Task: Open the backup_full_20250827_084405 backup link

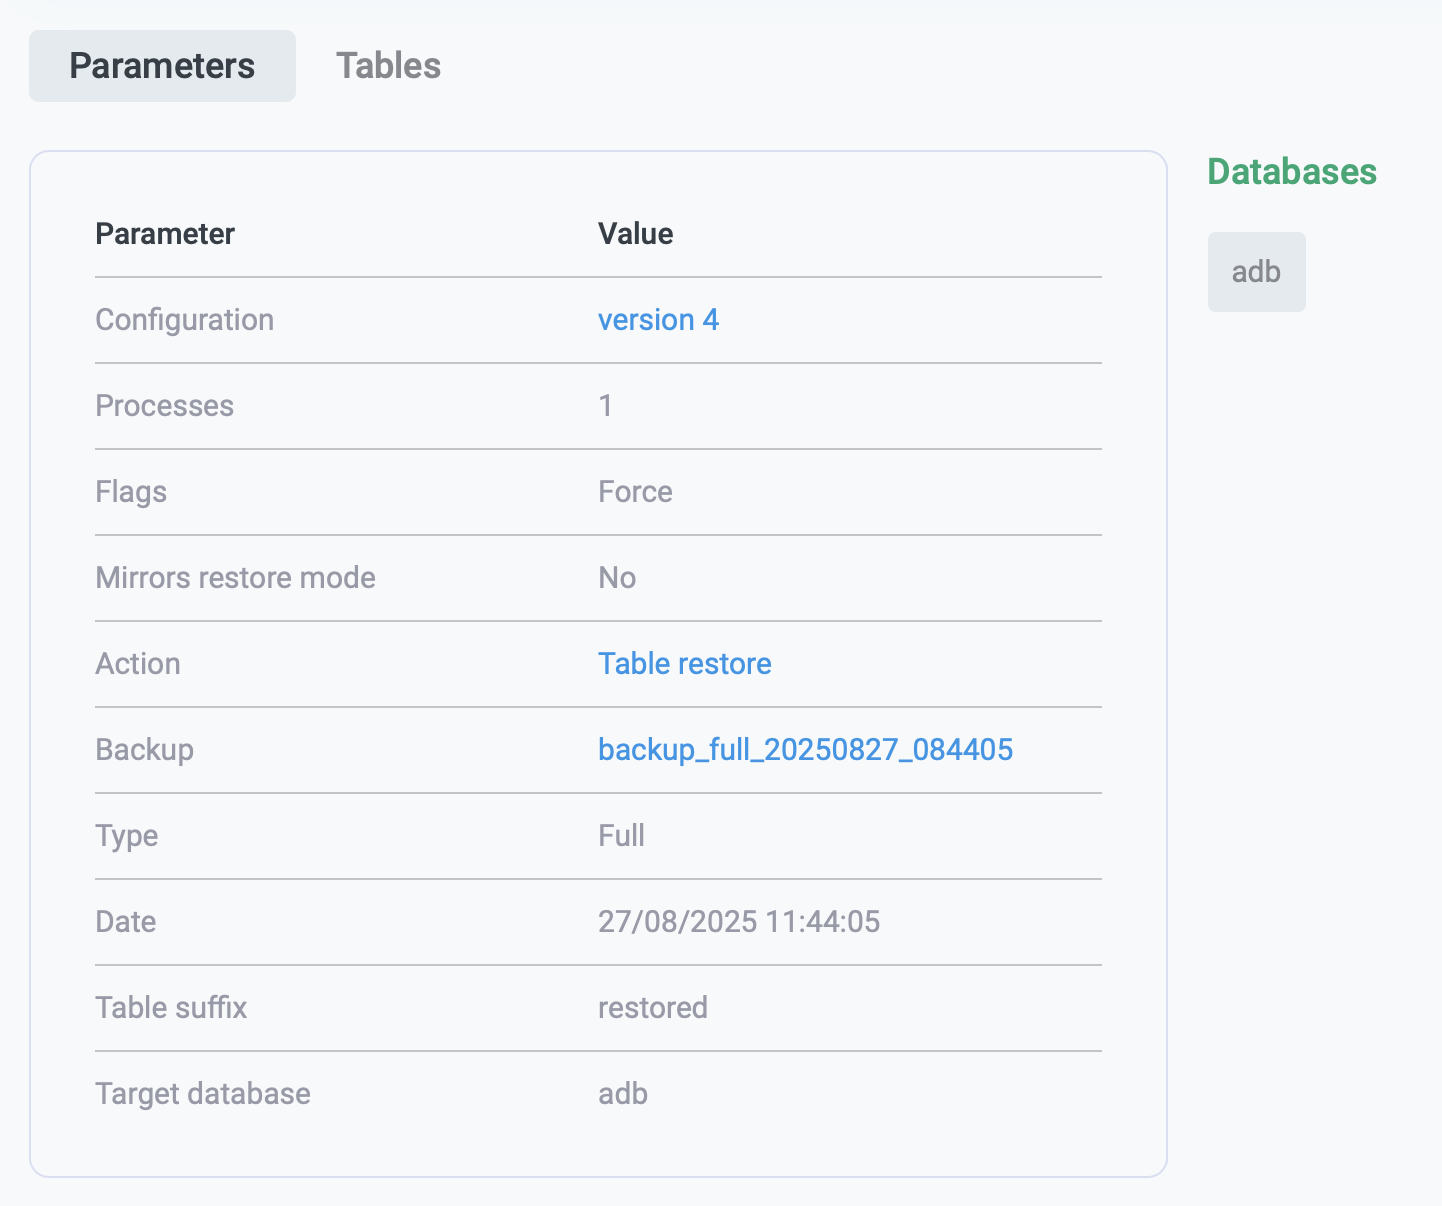Action: pos(805,749)
